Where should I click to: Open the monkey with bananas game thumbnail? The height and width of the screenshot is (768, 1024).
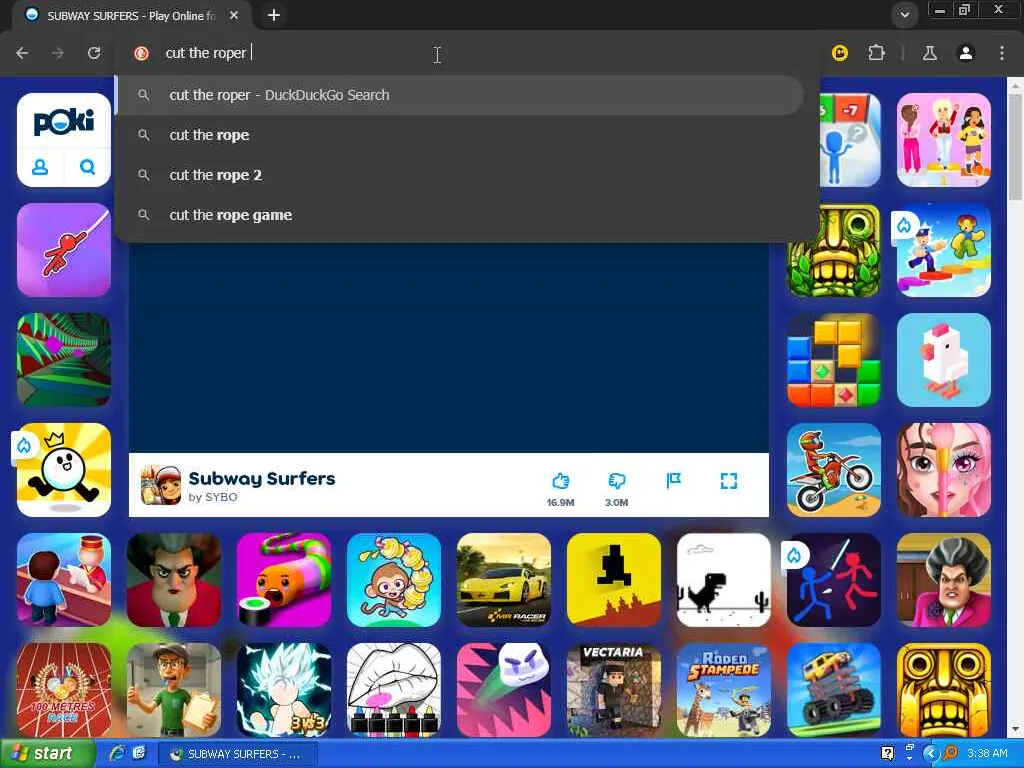[394, 580]
